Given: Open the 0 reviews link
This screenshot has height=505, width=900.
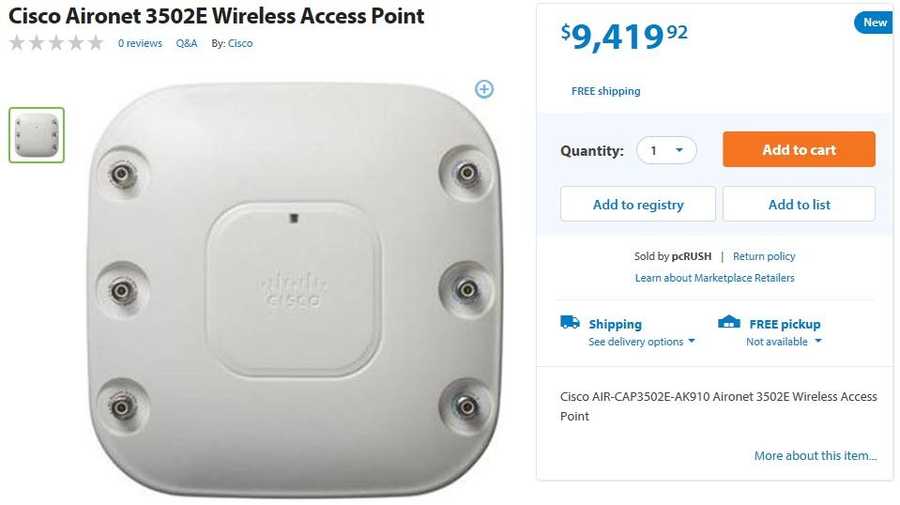Looking at the screenshot, I should (x=140, y=44).
